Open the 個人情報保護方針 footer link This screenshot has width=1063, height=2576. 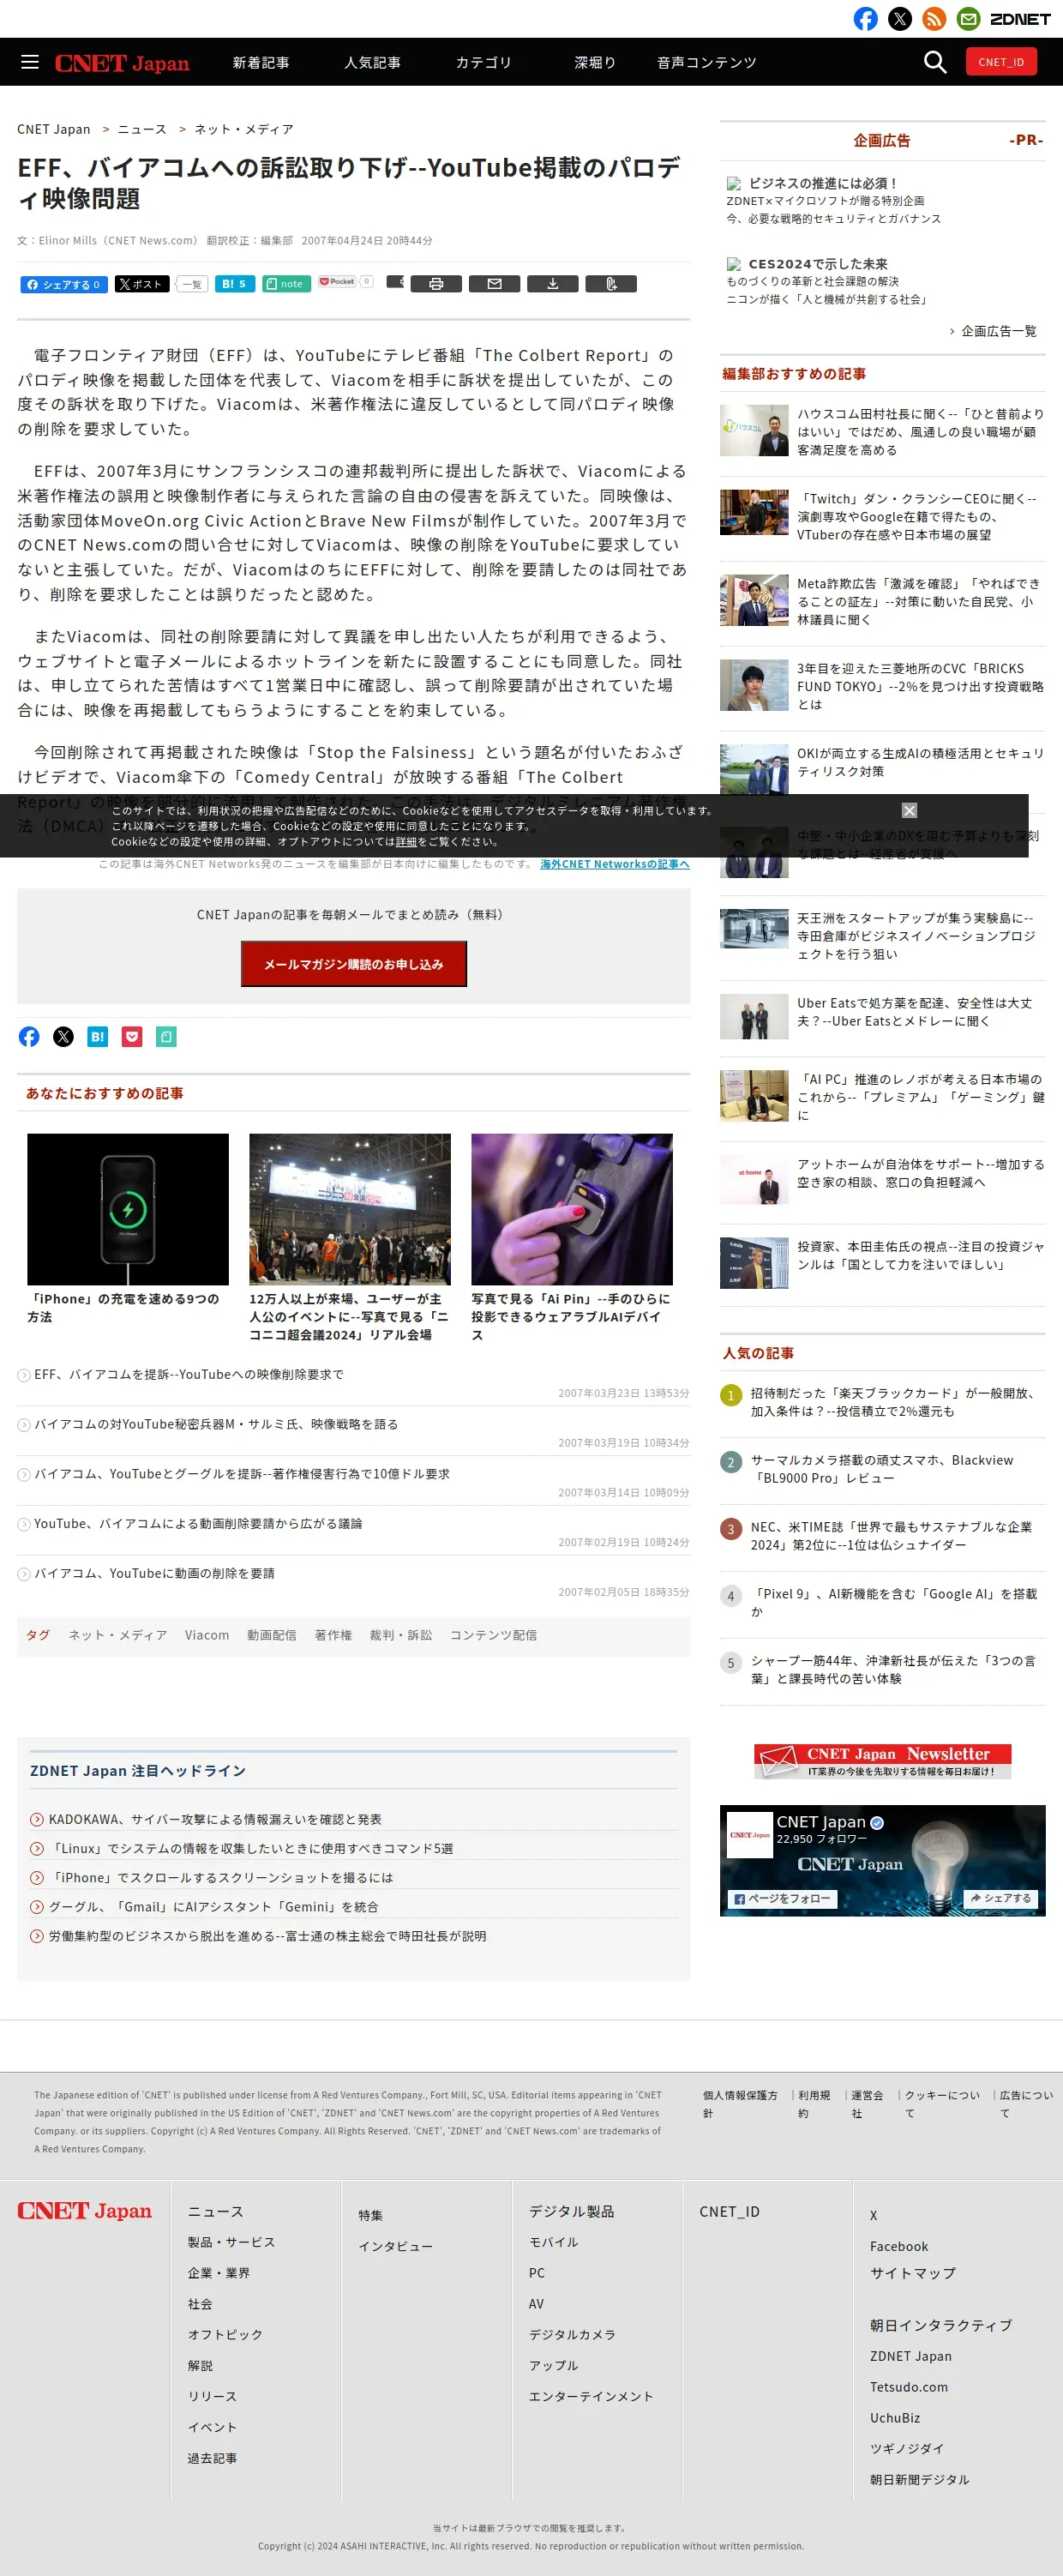click(740, 2103)
